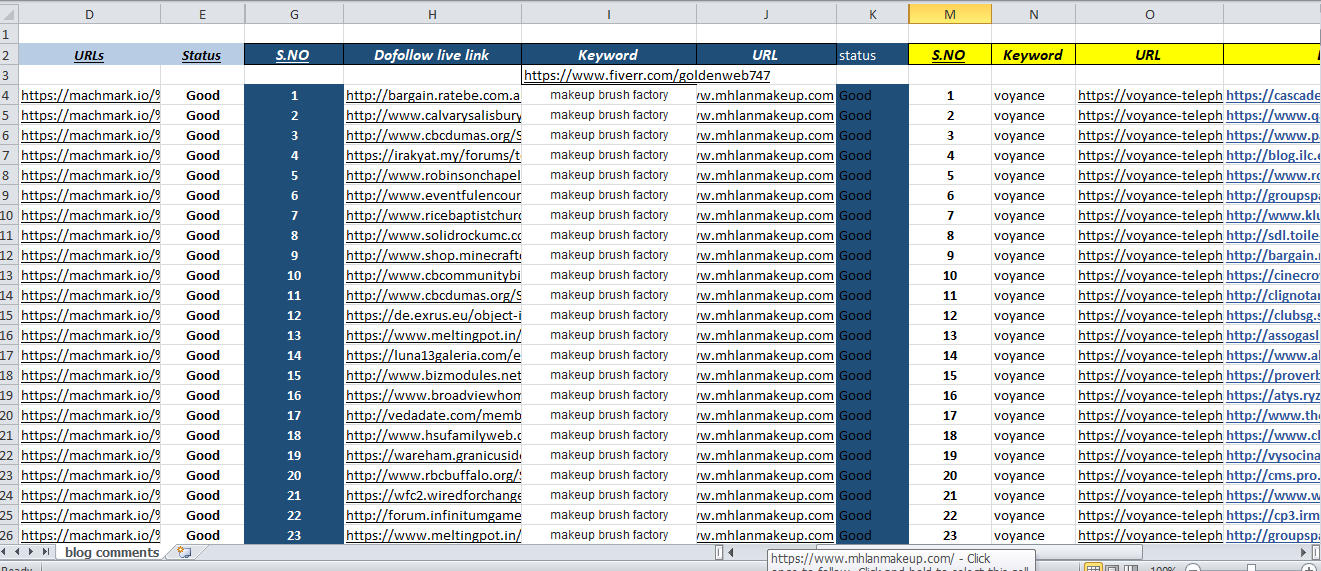Open the wareham.granicuside link
This screenshot has width=1321, height=571.
point(433,455)
